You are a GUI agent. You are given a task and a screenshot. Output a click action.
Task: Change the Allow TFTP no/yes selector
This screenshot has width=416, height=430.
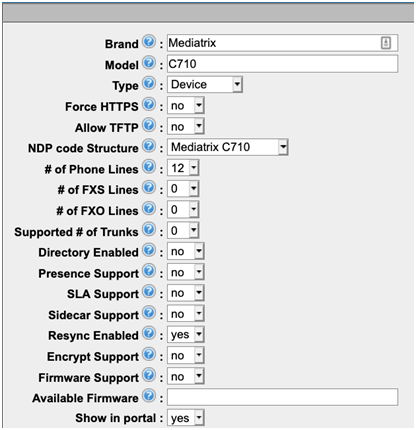point(186,127)
